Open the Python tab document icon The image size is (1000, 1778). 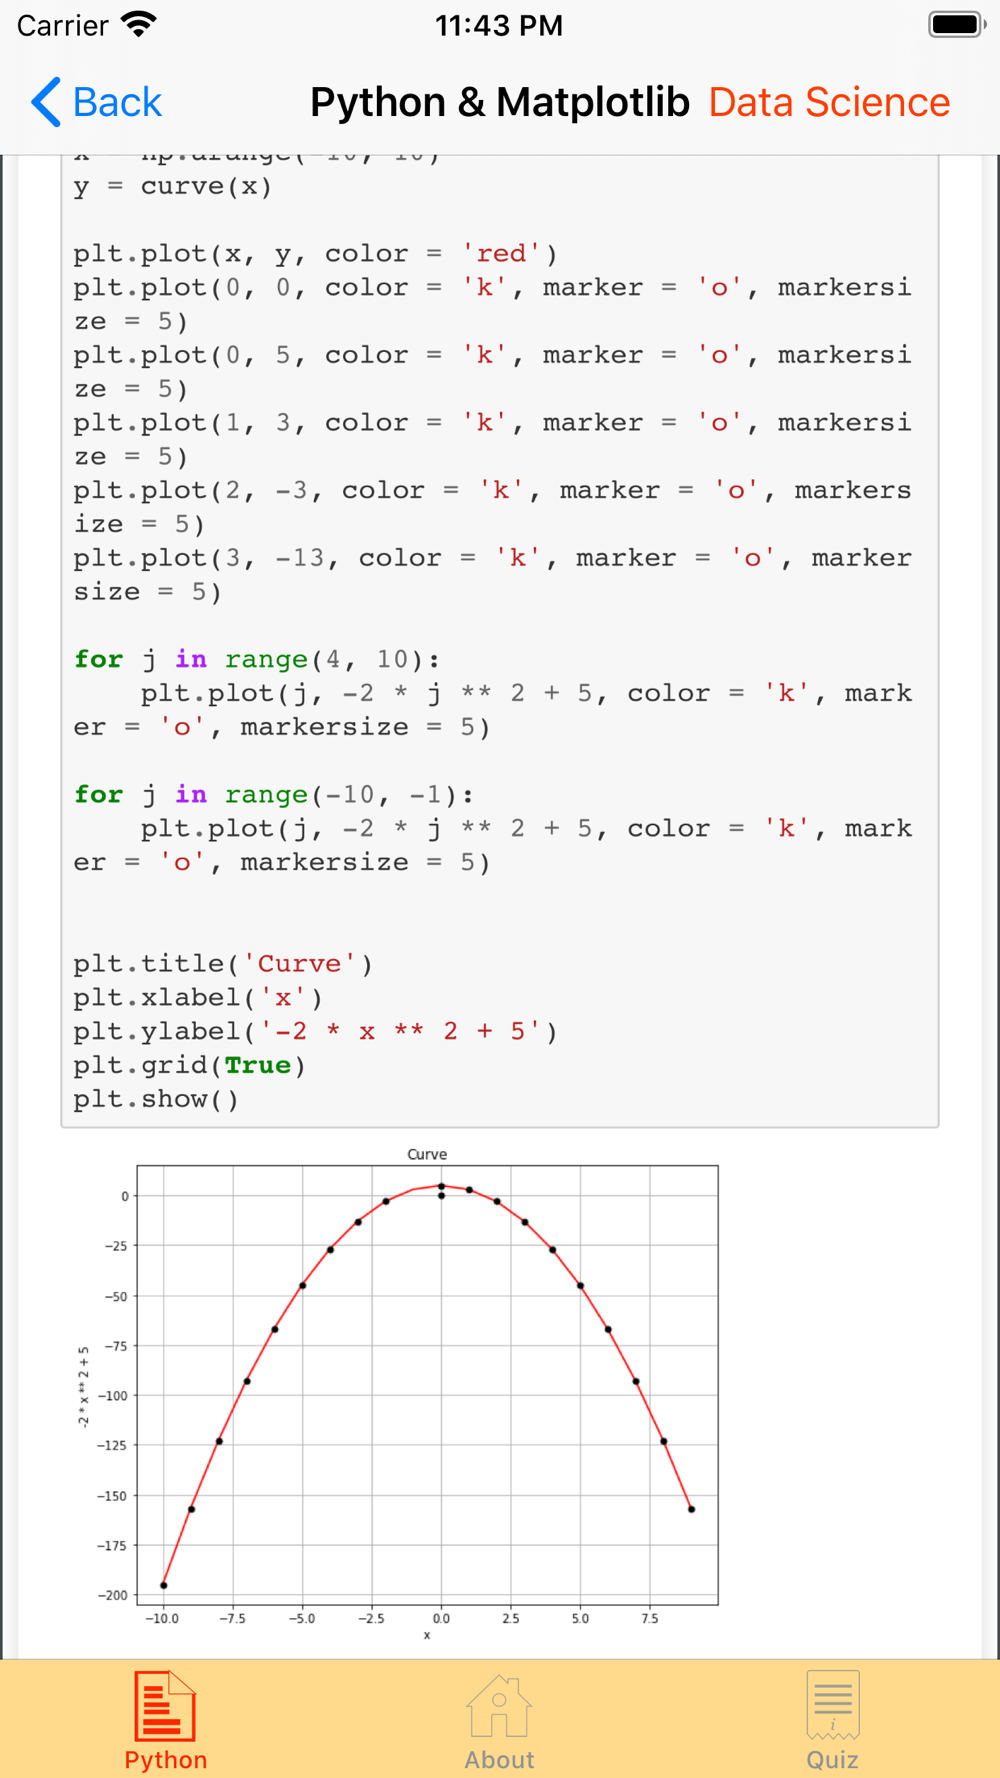click(x=166, y=1705)
